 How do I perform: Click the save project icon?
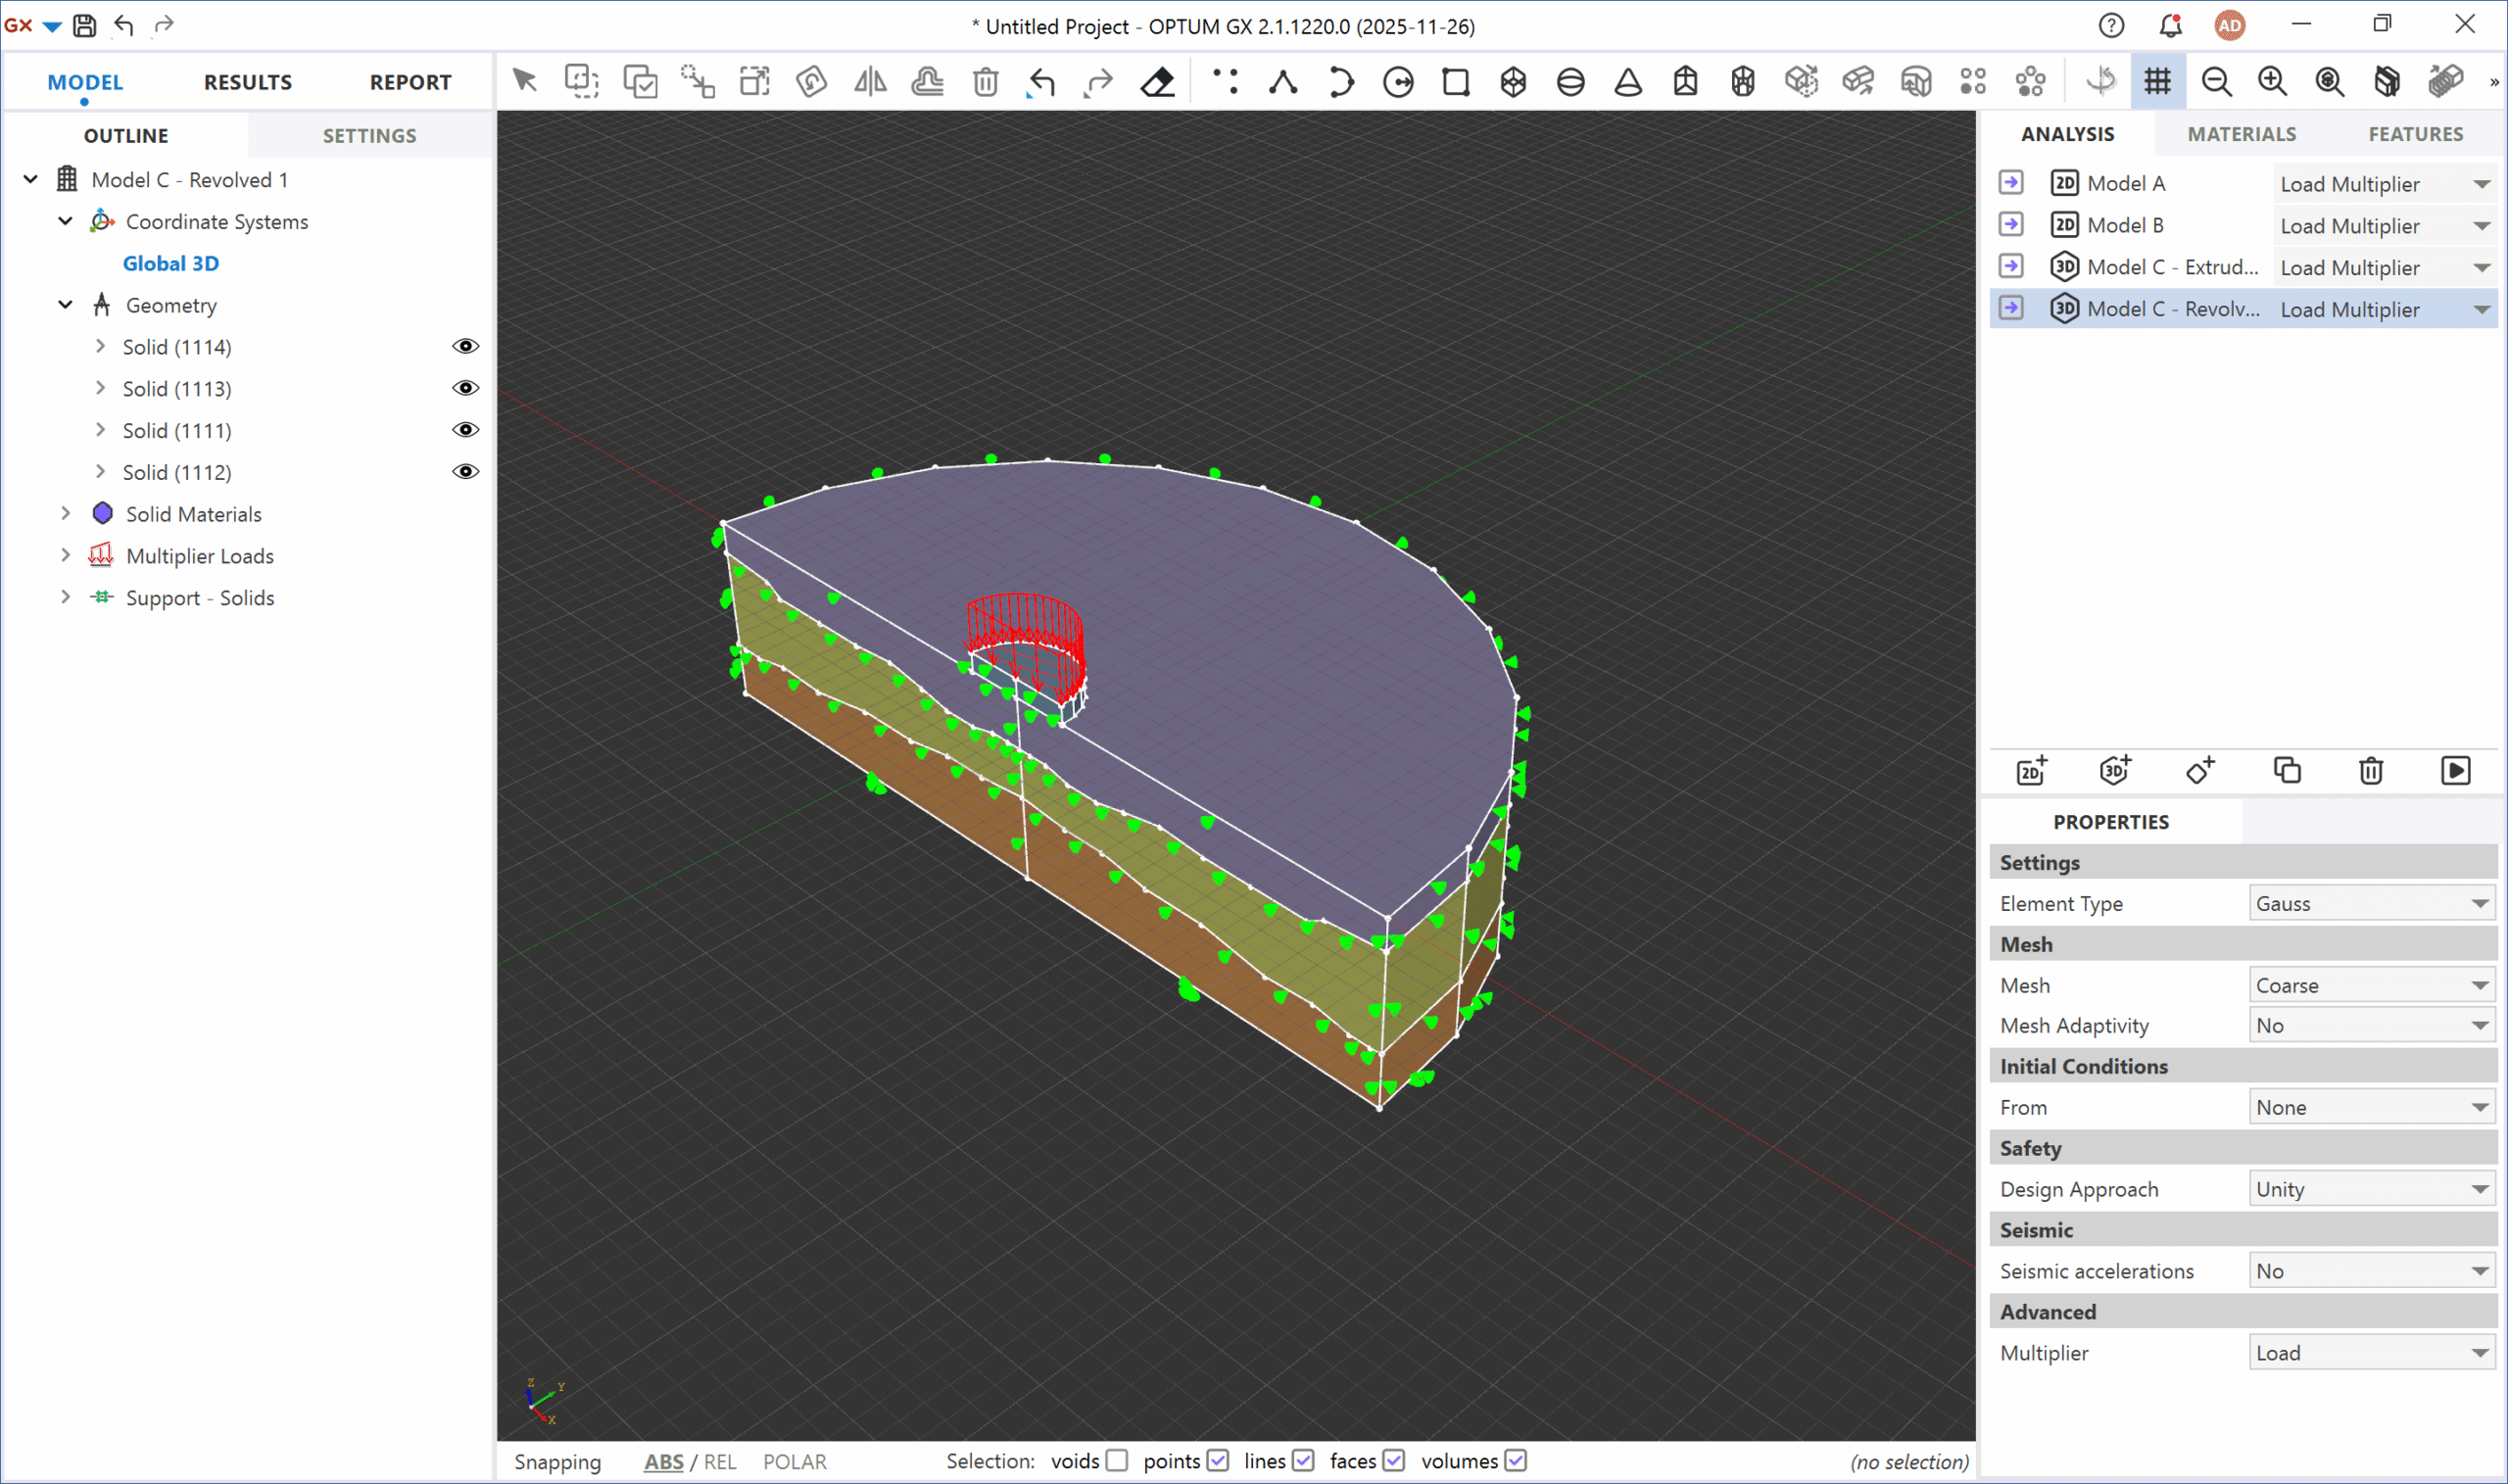click(85, 25)
